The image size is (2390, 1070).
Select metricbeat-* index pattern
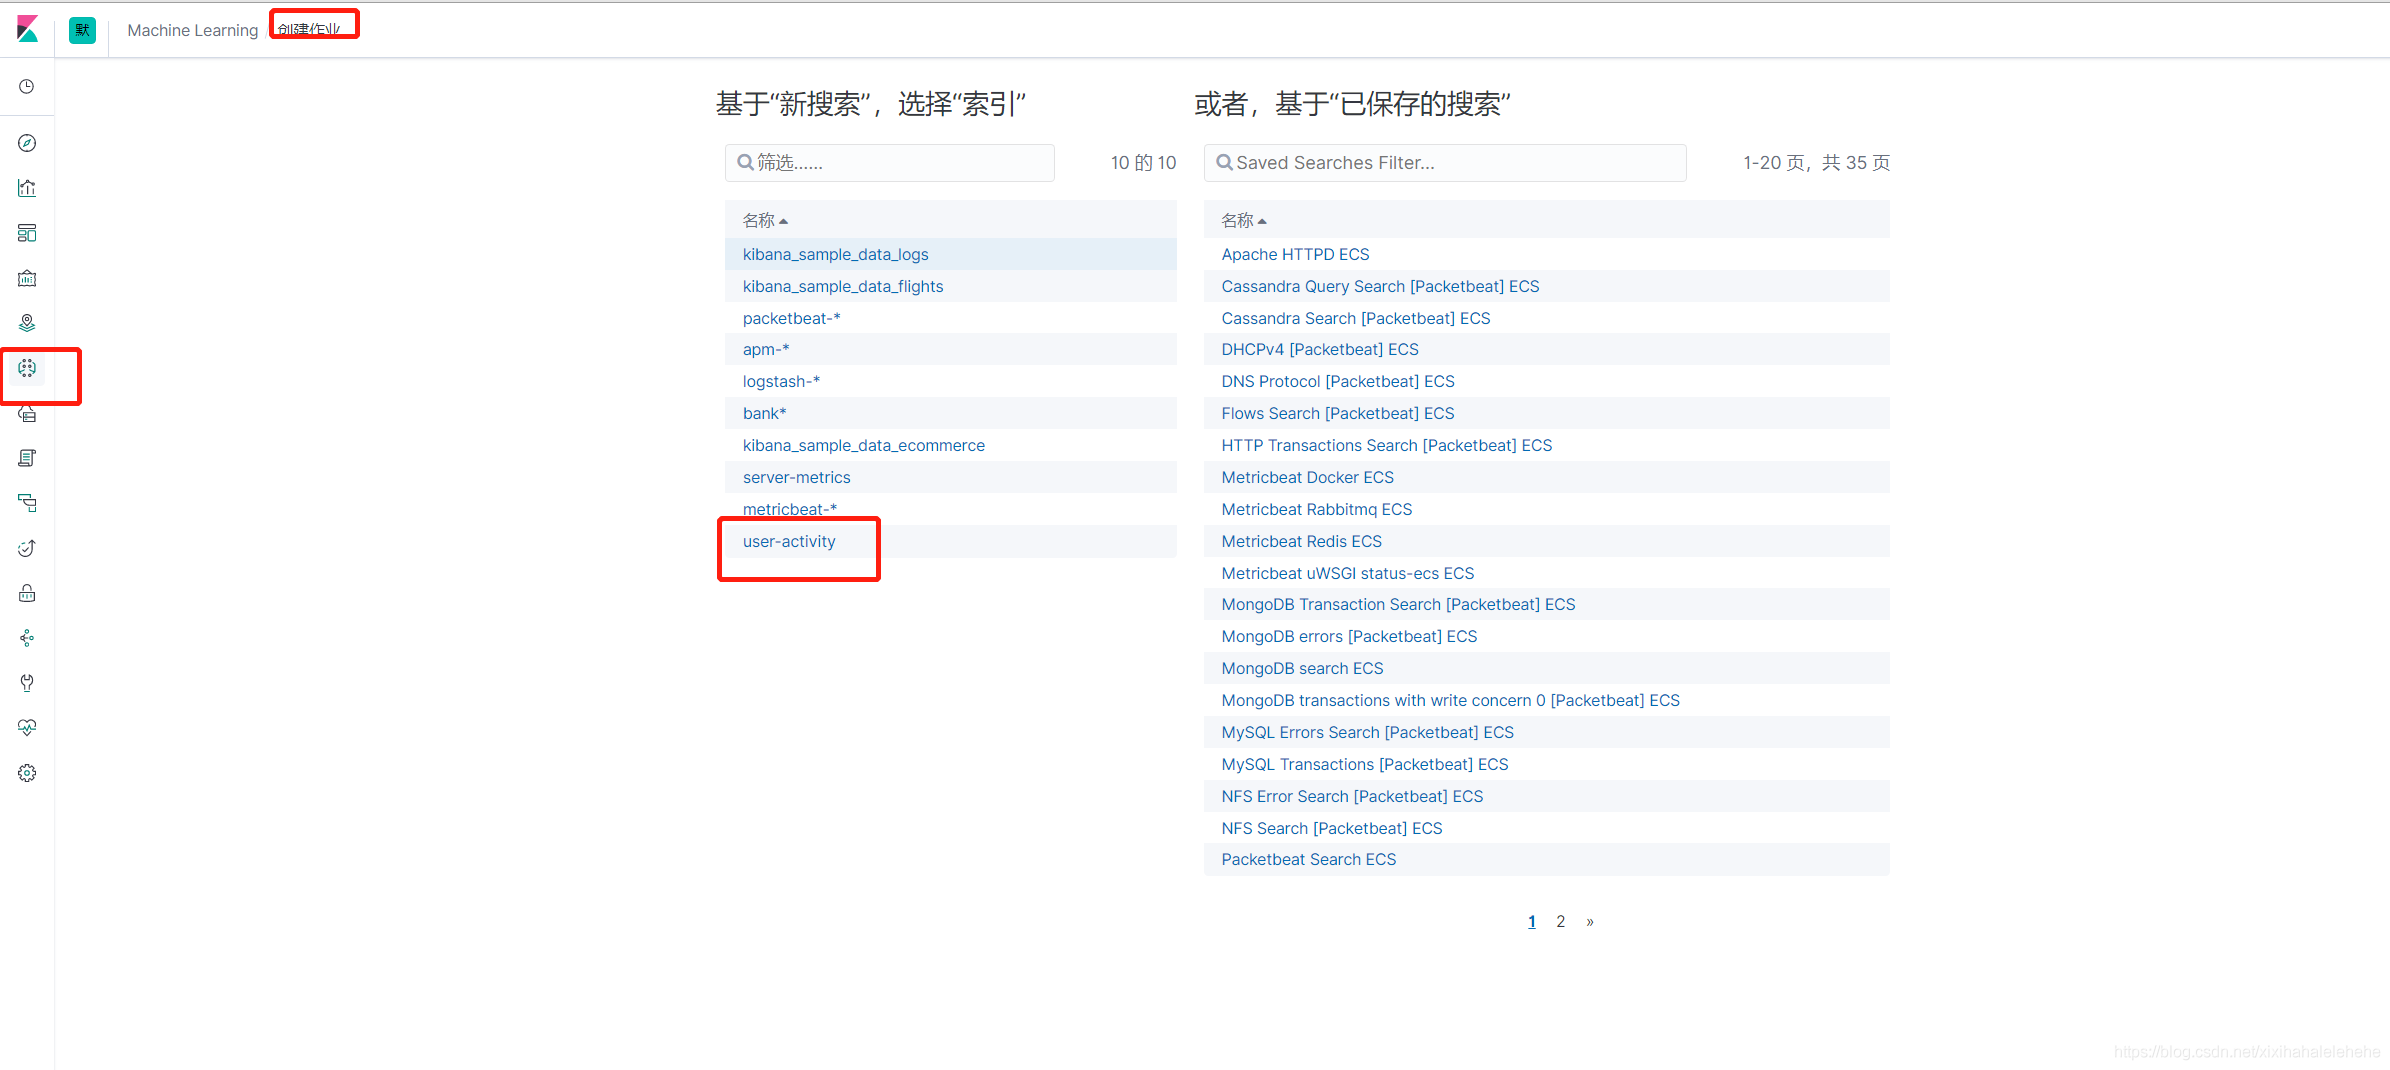coord(790,509)
